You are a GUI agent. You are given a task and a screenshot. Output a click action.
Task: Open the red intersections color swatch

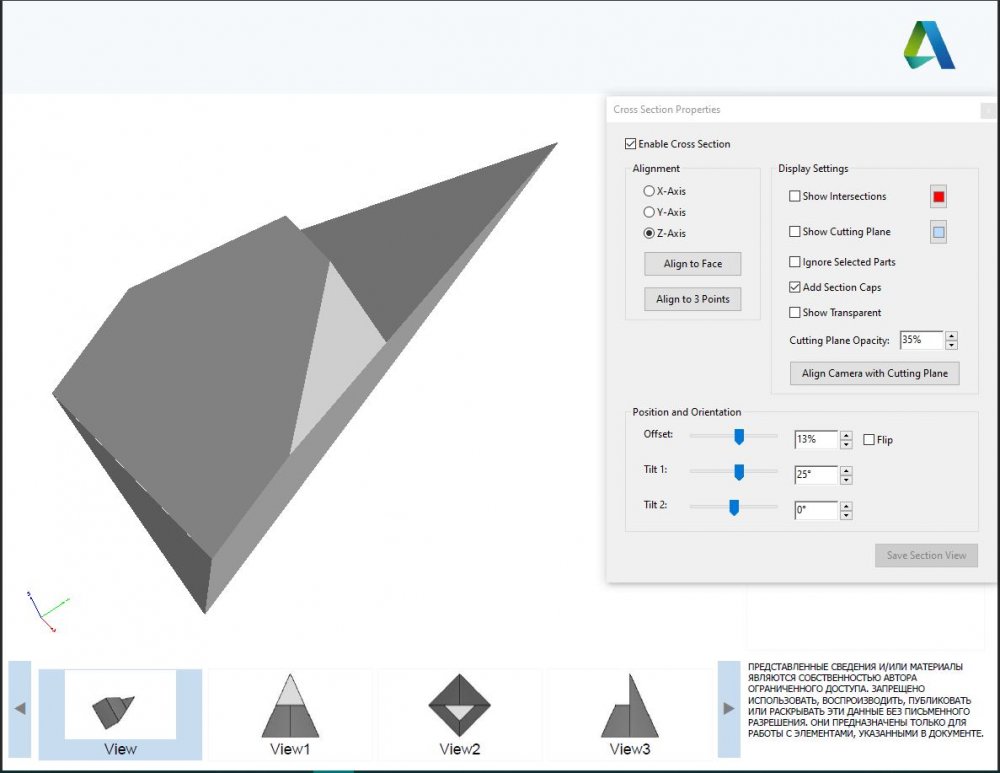938,197
